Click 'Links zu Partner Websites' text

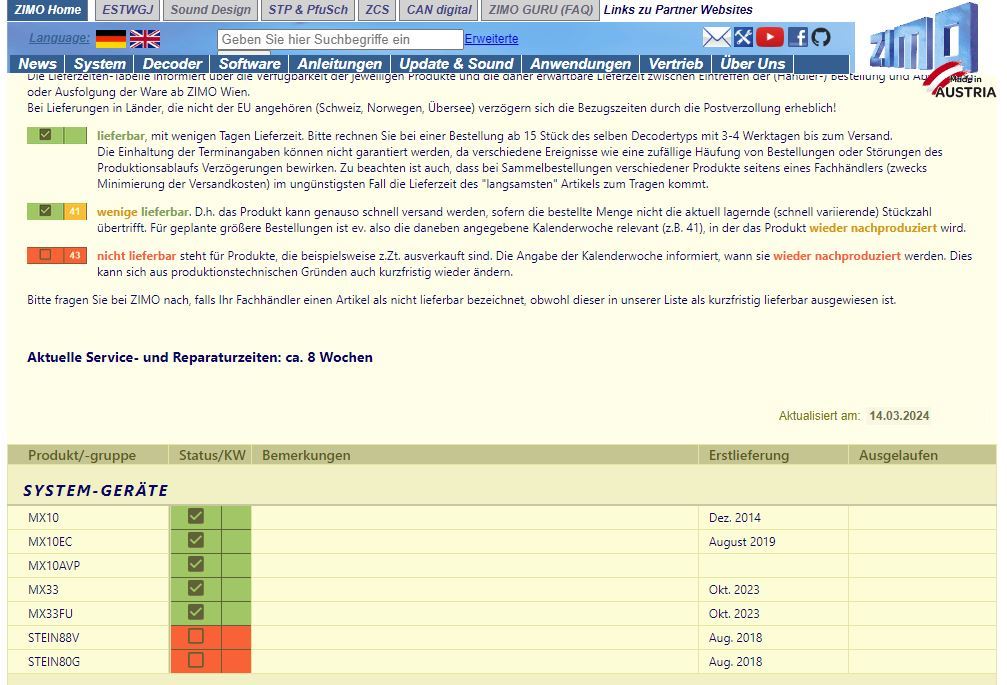click(678, 10)
